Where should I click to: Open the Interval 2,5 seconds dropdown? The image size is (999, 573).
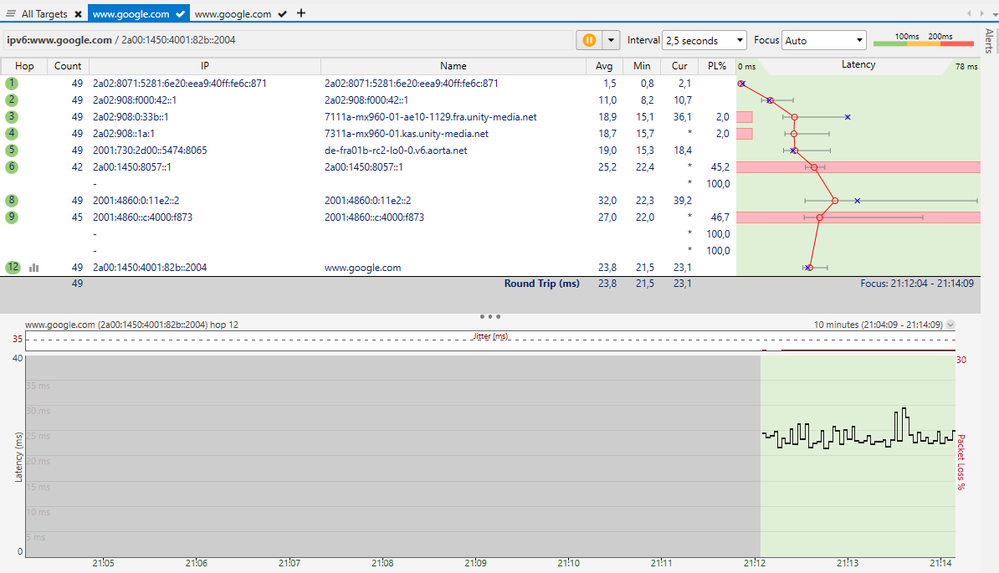tap(704, 40)
